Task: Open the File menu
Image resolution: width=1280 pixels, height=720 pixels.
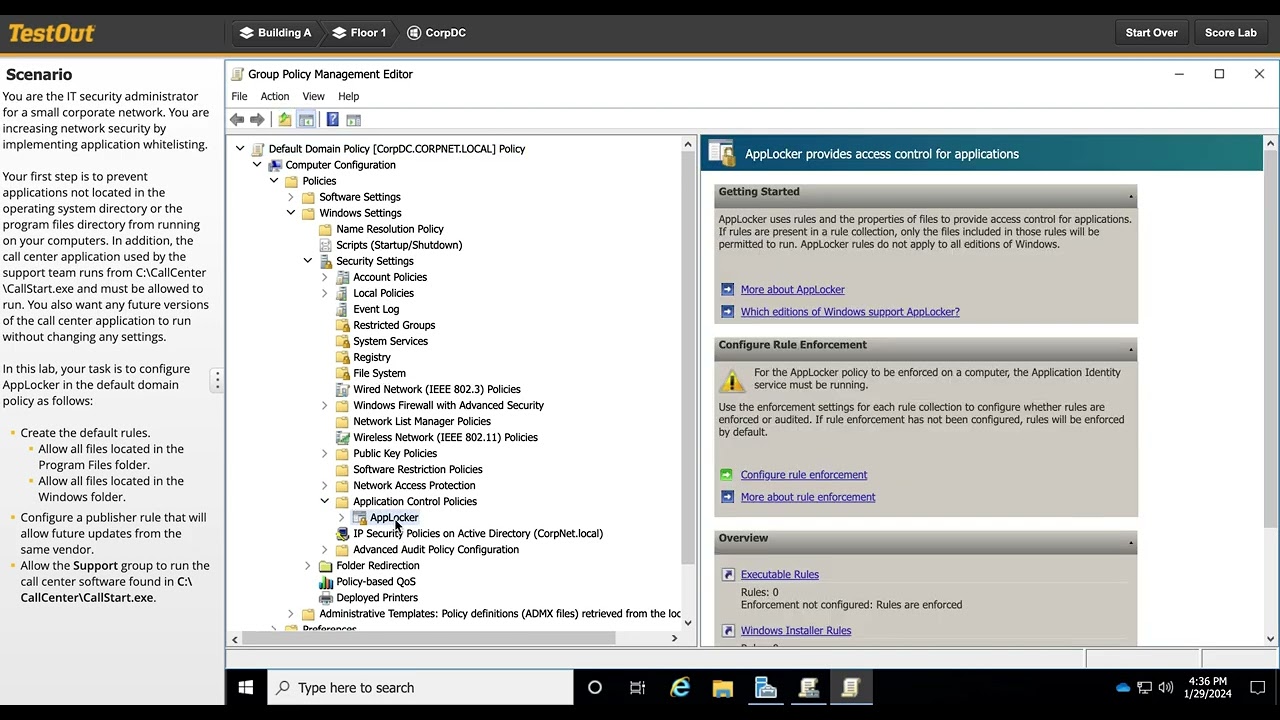Action: [x=239, y=96]
